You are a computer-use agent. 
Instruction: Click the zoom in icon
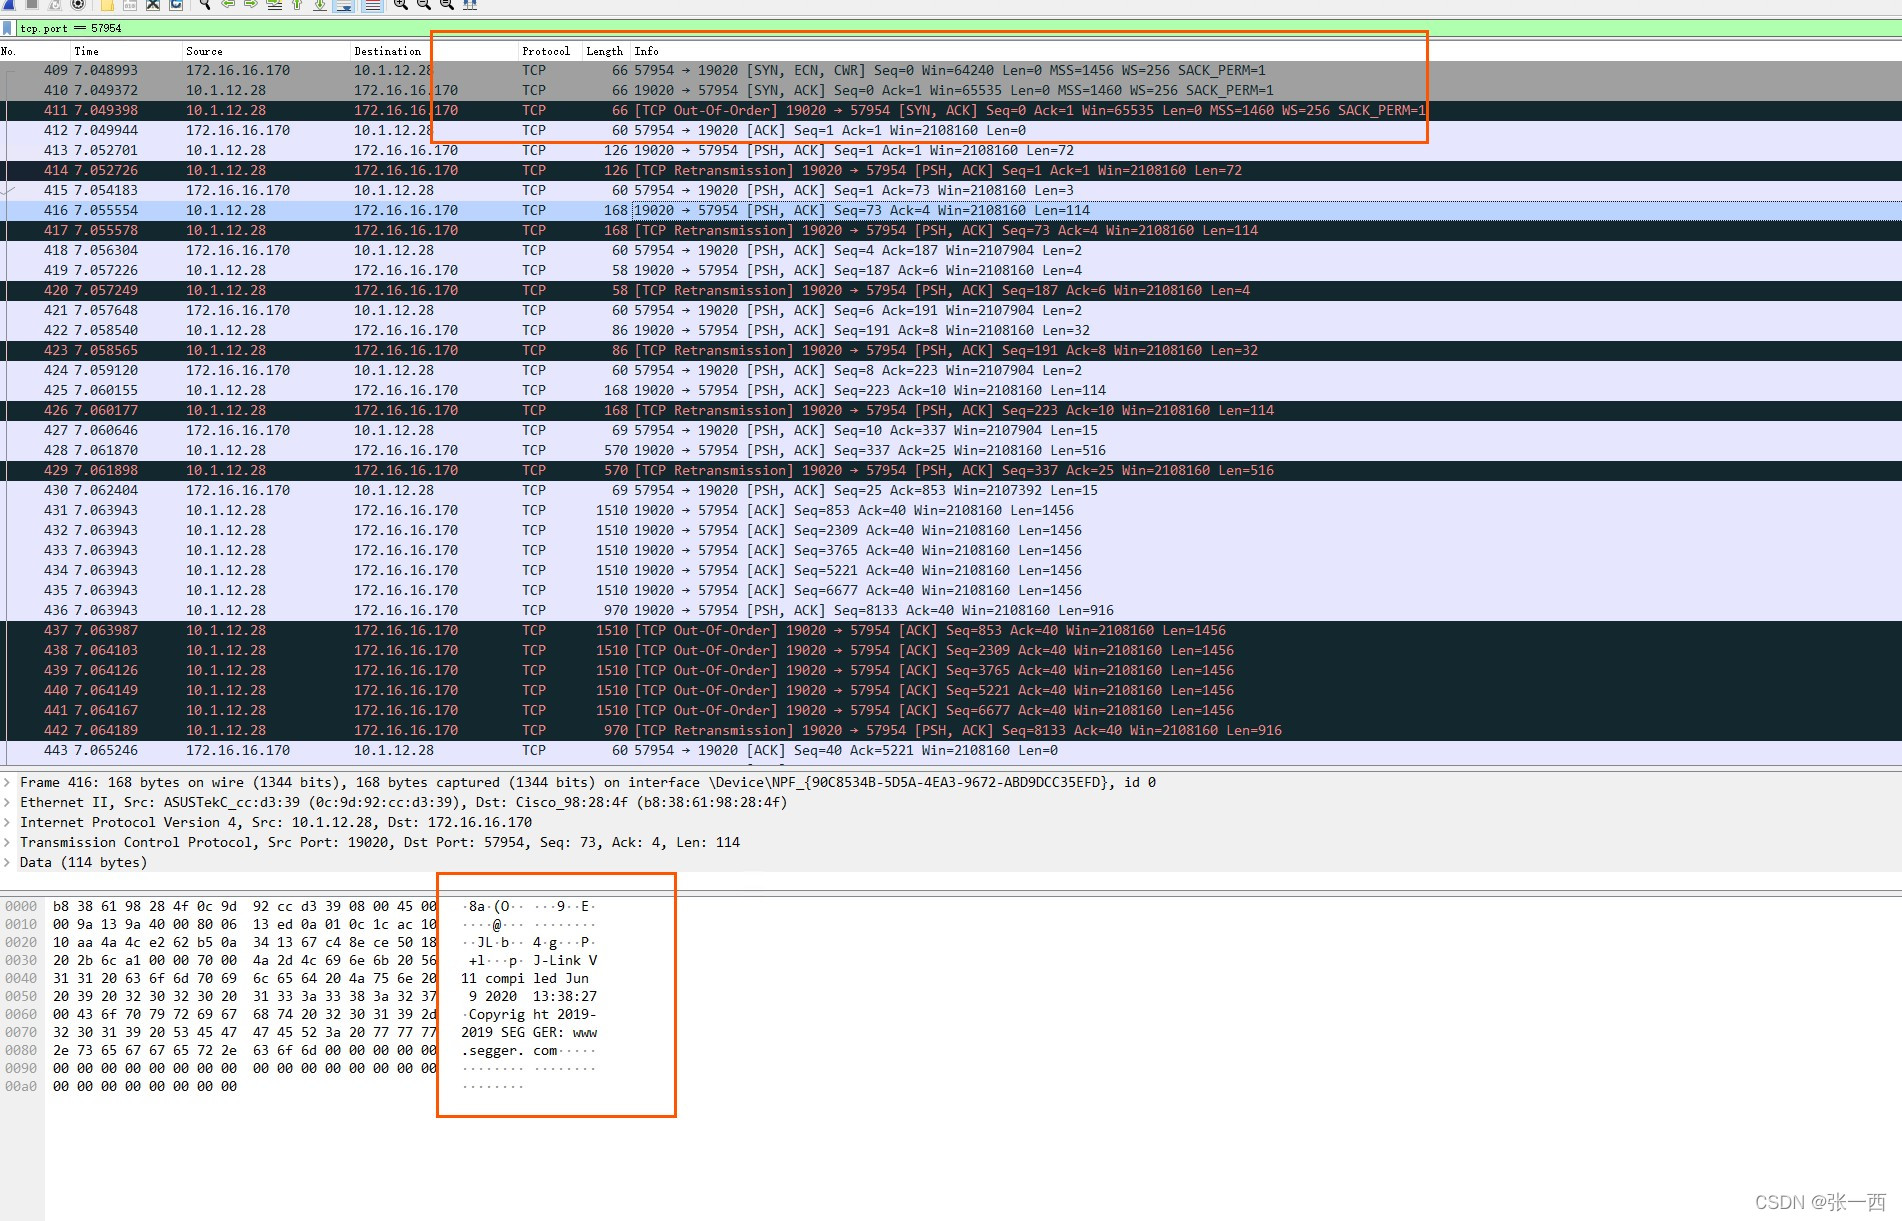[401, 4]
